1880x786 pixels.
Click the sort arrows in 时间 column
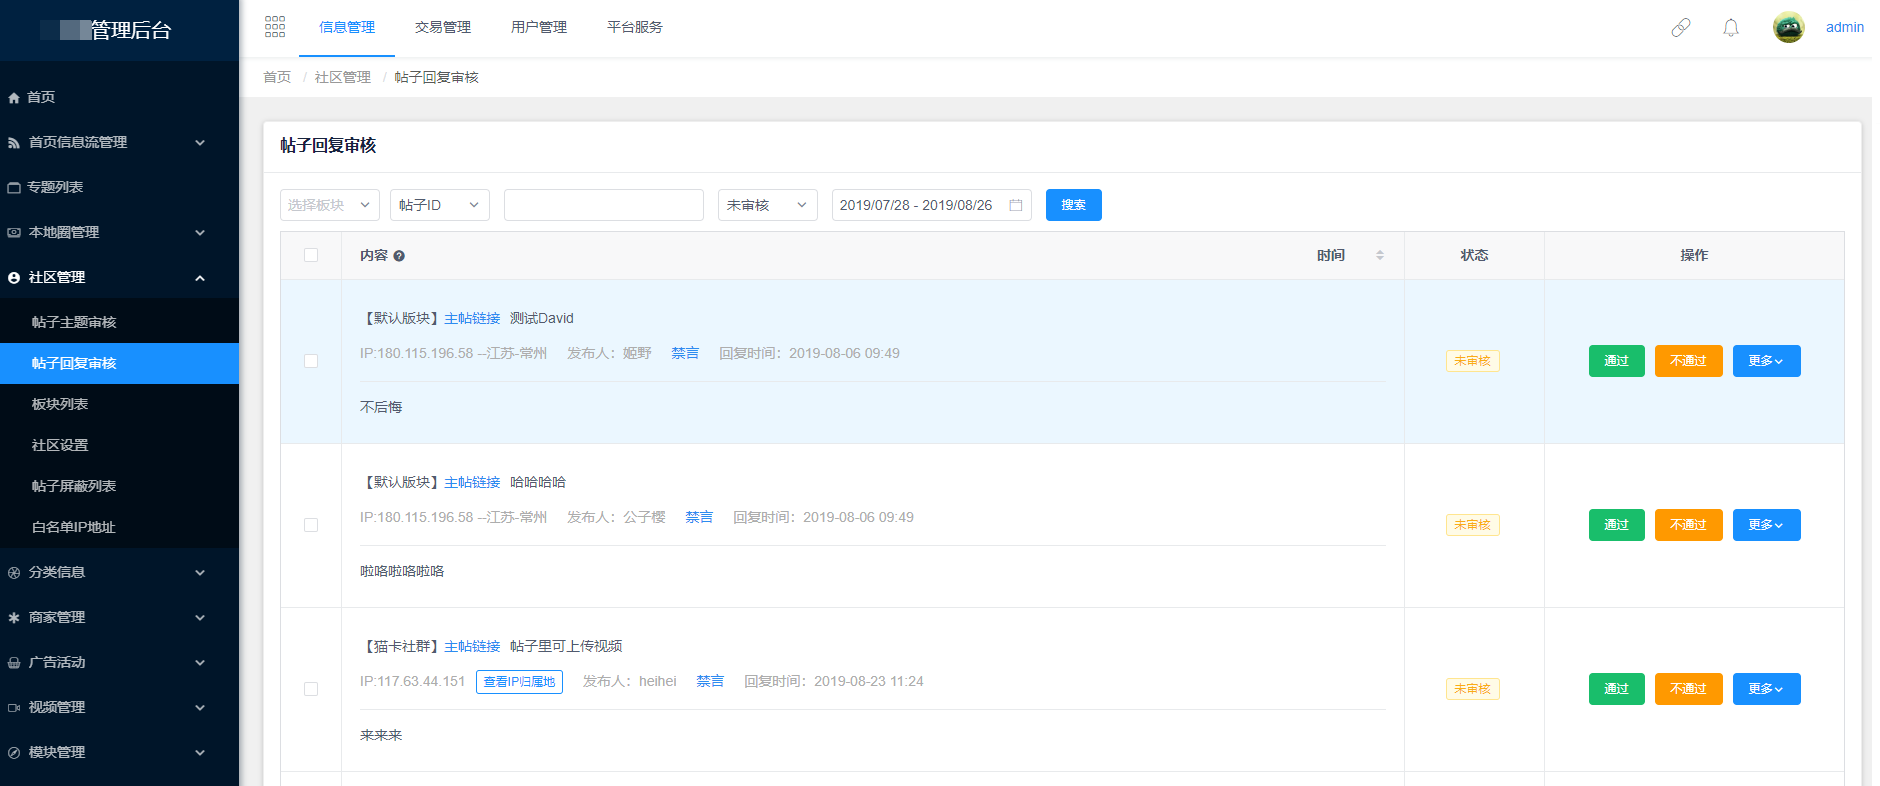(x=1380, y=255)
